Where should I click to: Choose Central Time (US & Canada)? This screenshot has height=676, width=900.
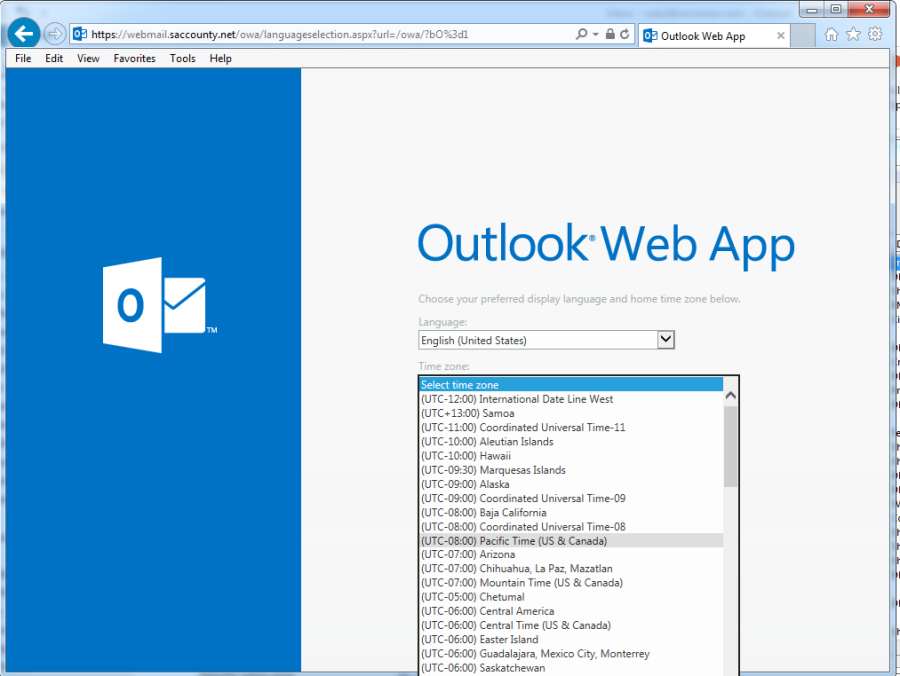click(x=571, y=625)
